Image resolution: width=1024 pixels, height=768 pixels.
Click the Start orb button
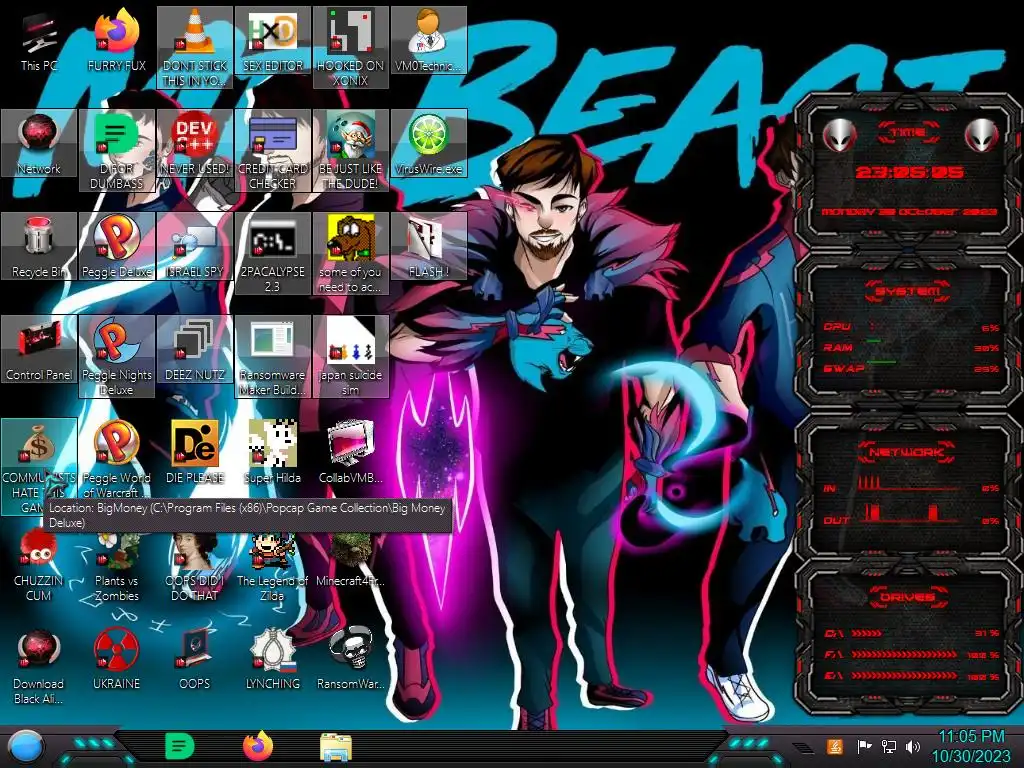coord(26,747)
